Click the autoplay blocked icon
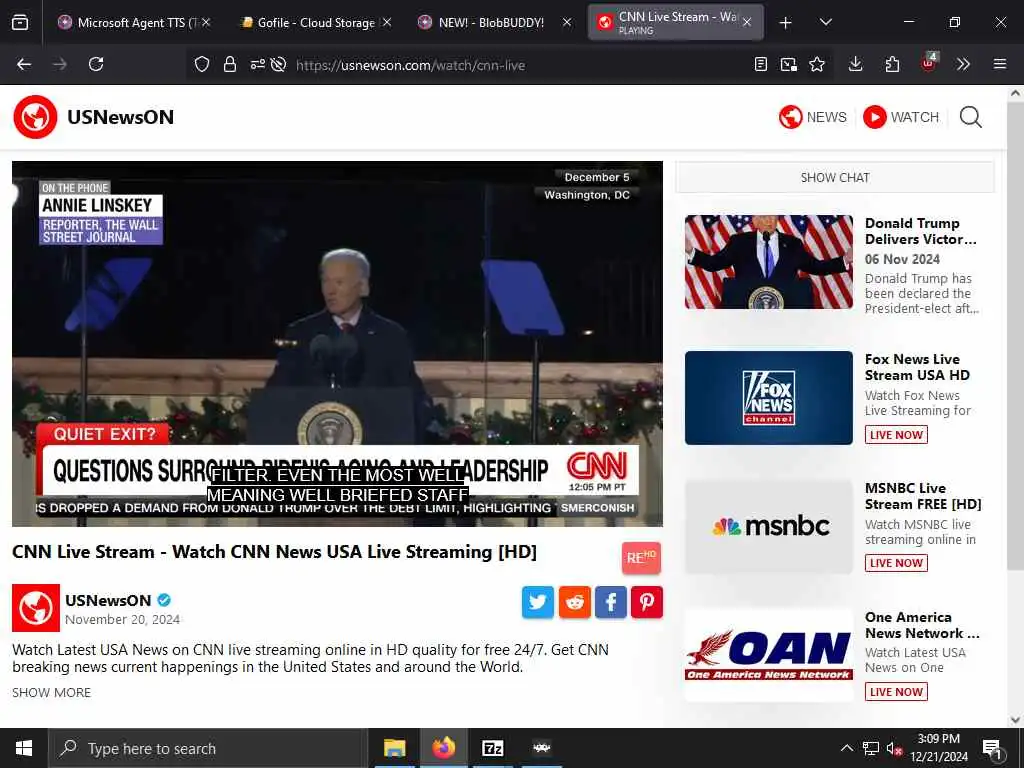Screen dimensions: 1024x768 coord(278,64)
